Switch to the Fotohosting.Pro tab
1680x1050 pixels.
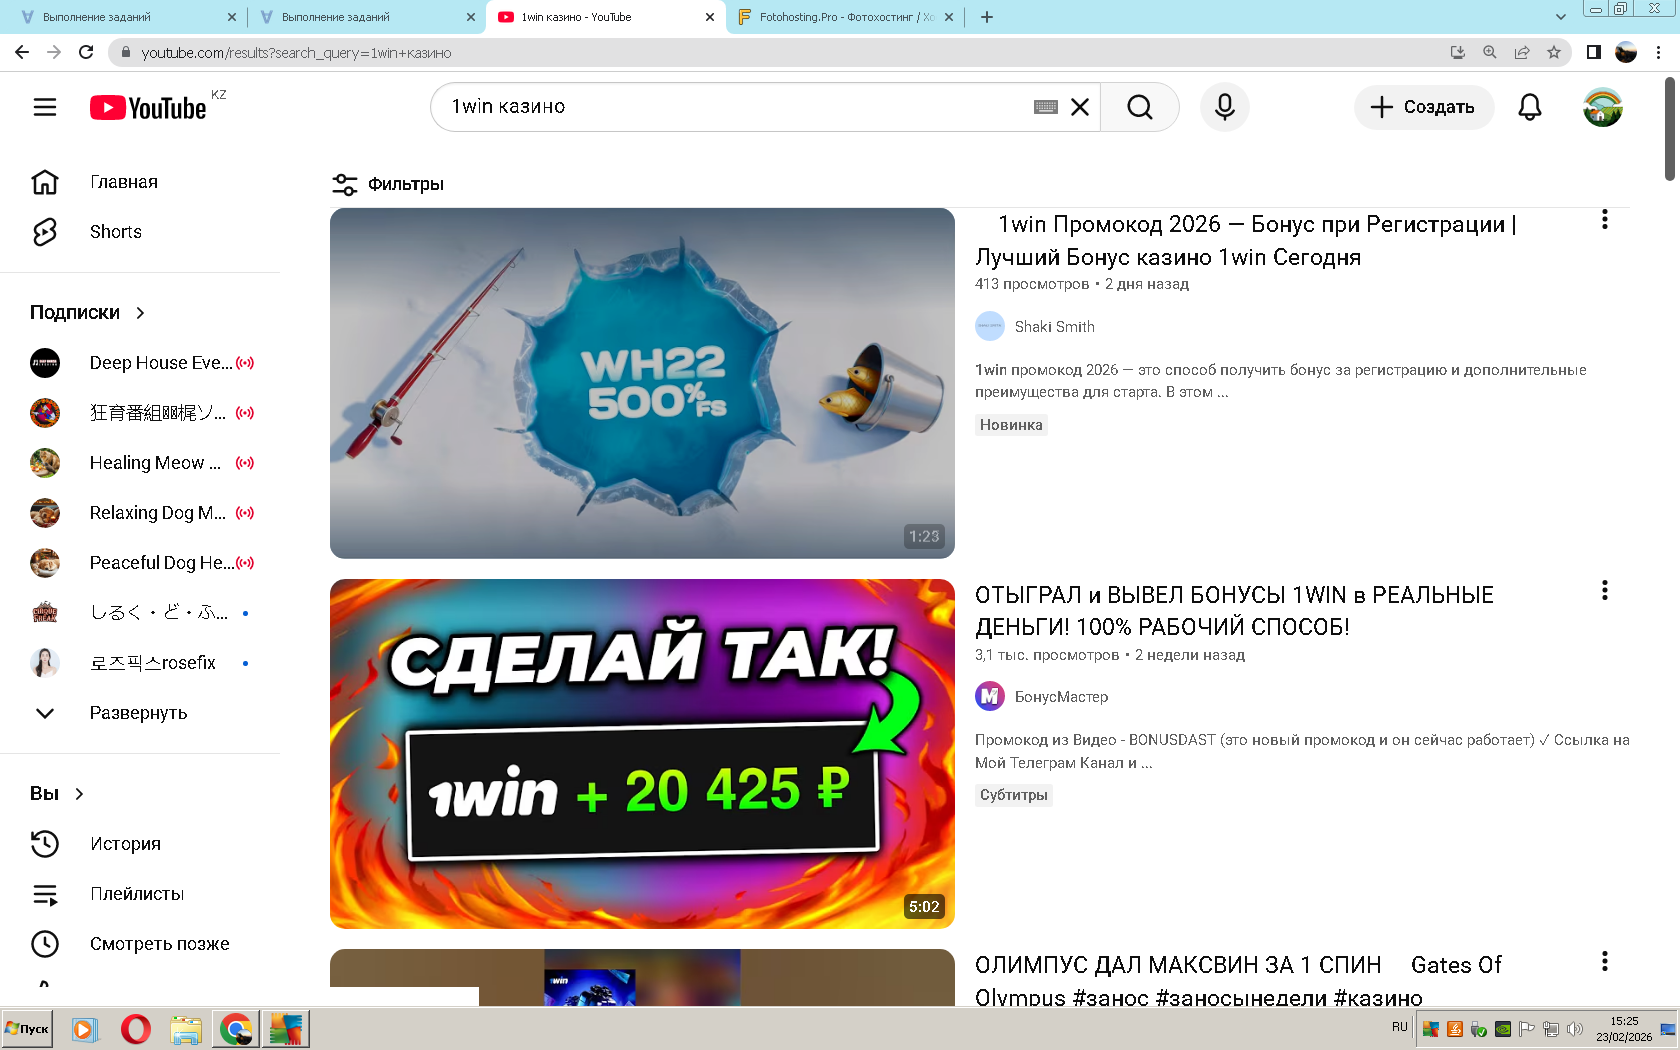[x=846, y=17]
